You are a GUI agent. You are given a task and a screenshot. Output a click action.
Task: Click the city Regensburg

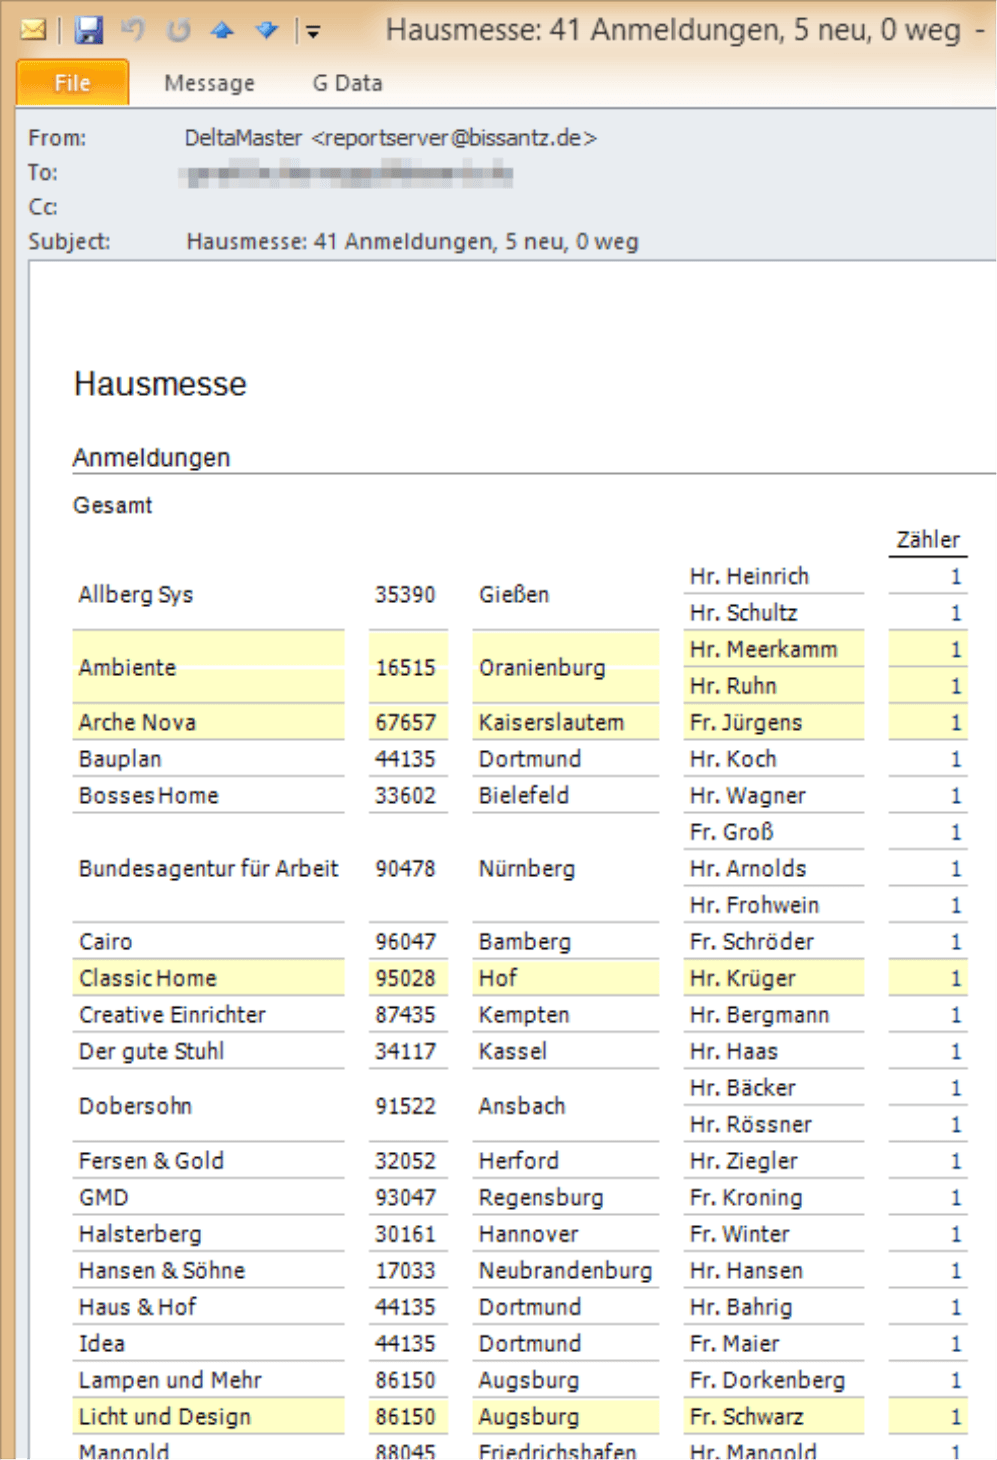tap(541, 1197)
